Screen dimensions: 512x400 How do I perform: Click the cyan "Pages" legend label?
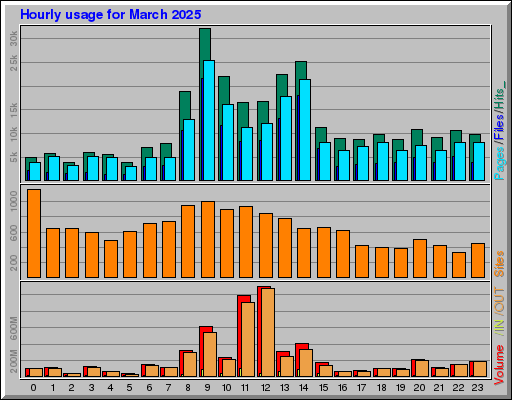pos(499,163)
